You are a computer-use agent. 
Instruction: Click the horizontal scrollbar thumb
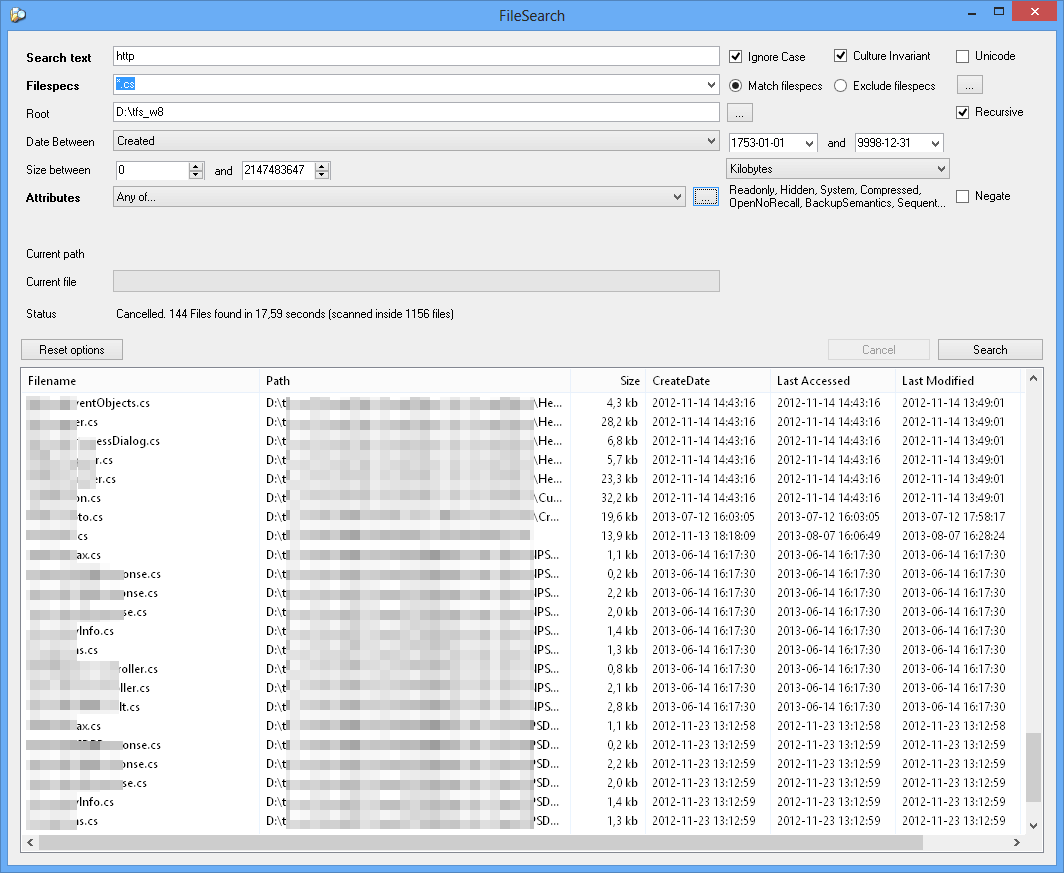pos(481,842)
